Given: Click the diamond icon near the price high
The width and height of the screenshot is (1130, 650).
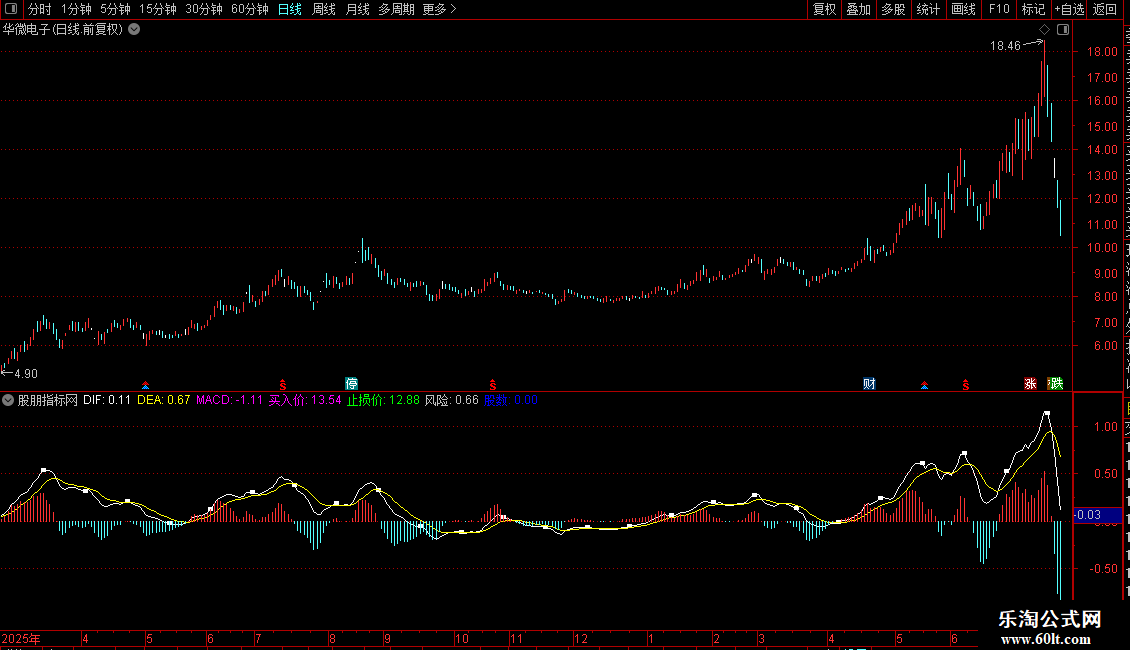Looking at the screenshot, I should coord(1044,30).
